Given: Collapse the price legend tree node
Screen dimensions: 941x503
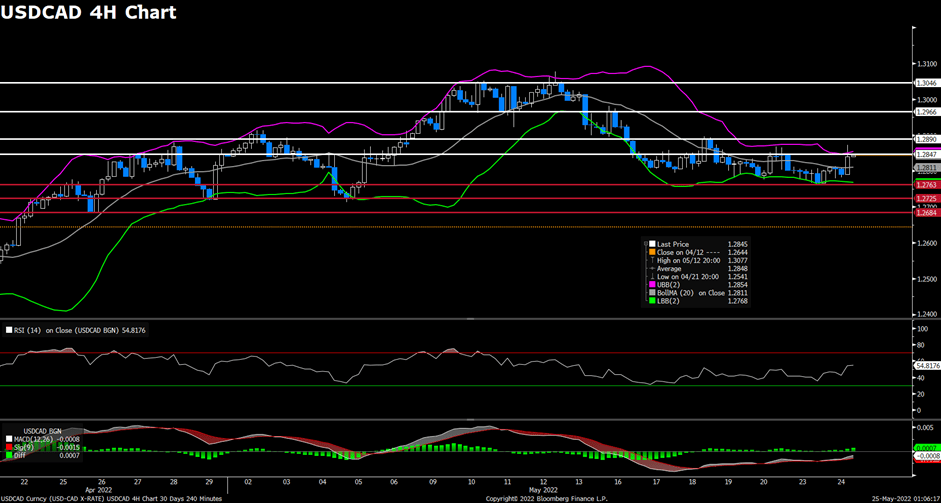Looking at the screenshot, I should [x=646, y=244].
